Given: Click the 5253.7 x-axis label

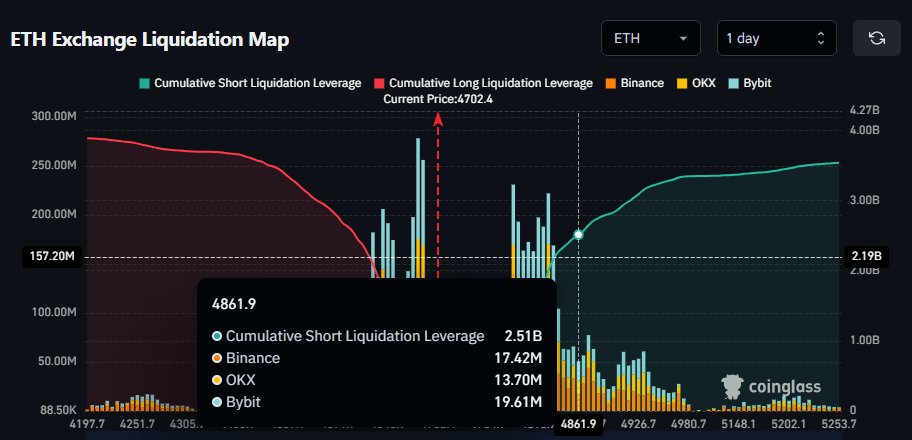Looking at the screenshot, I should (x=840, y=423).
